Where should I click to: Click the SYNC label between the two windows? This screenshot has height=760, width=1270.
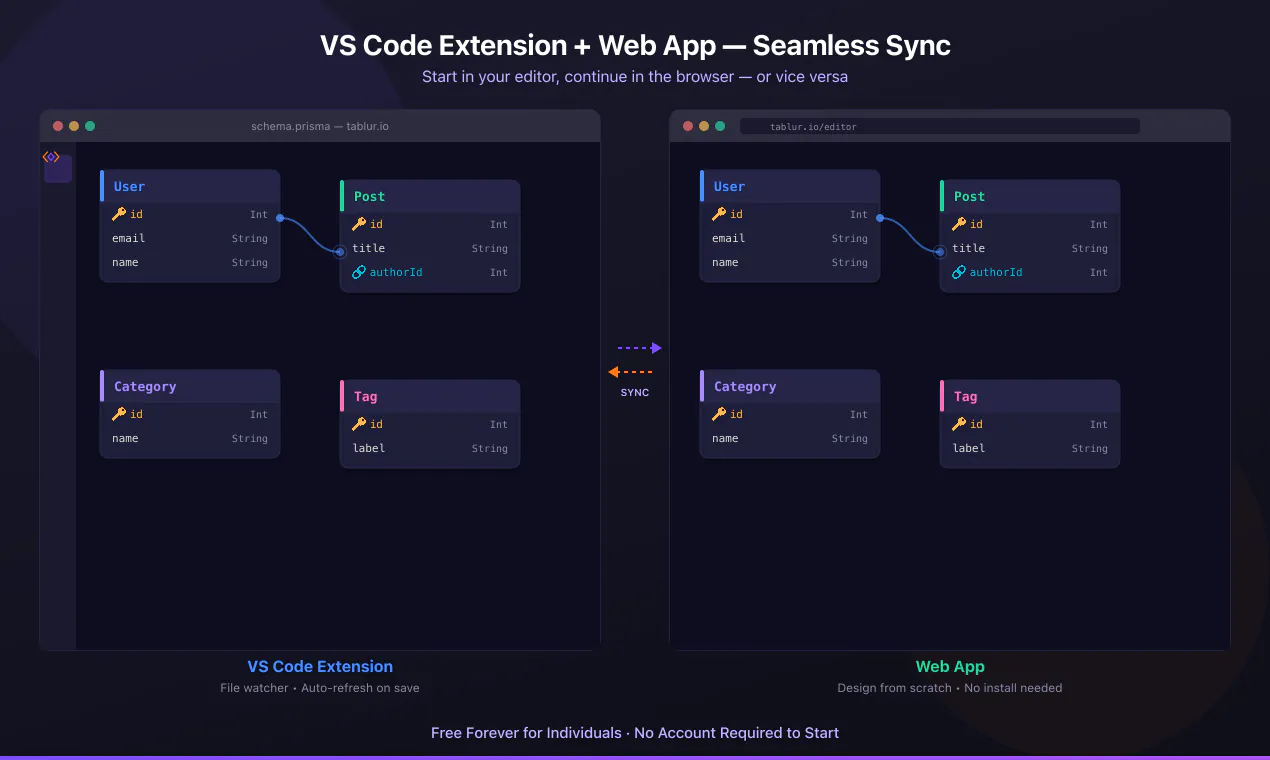tap(635, 393)
